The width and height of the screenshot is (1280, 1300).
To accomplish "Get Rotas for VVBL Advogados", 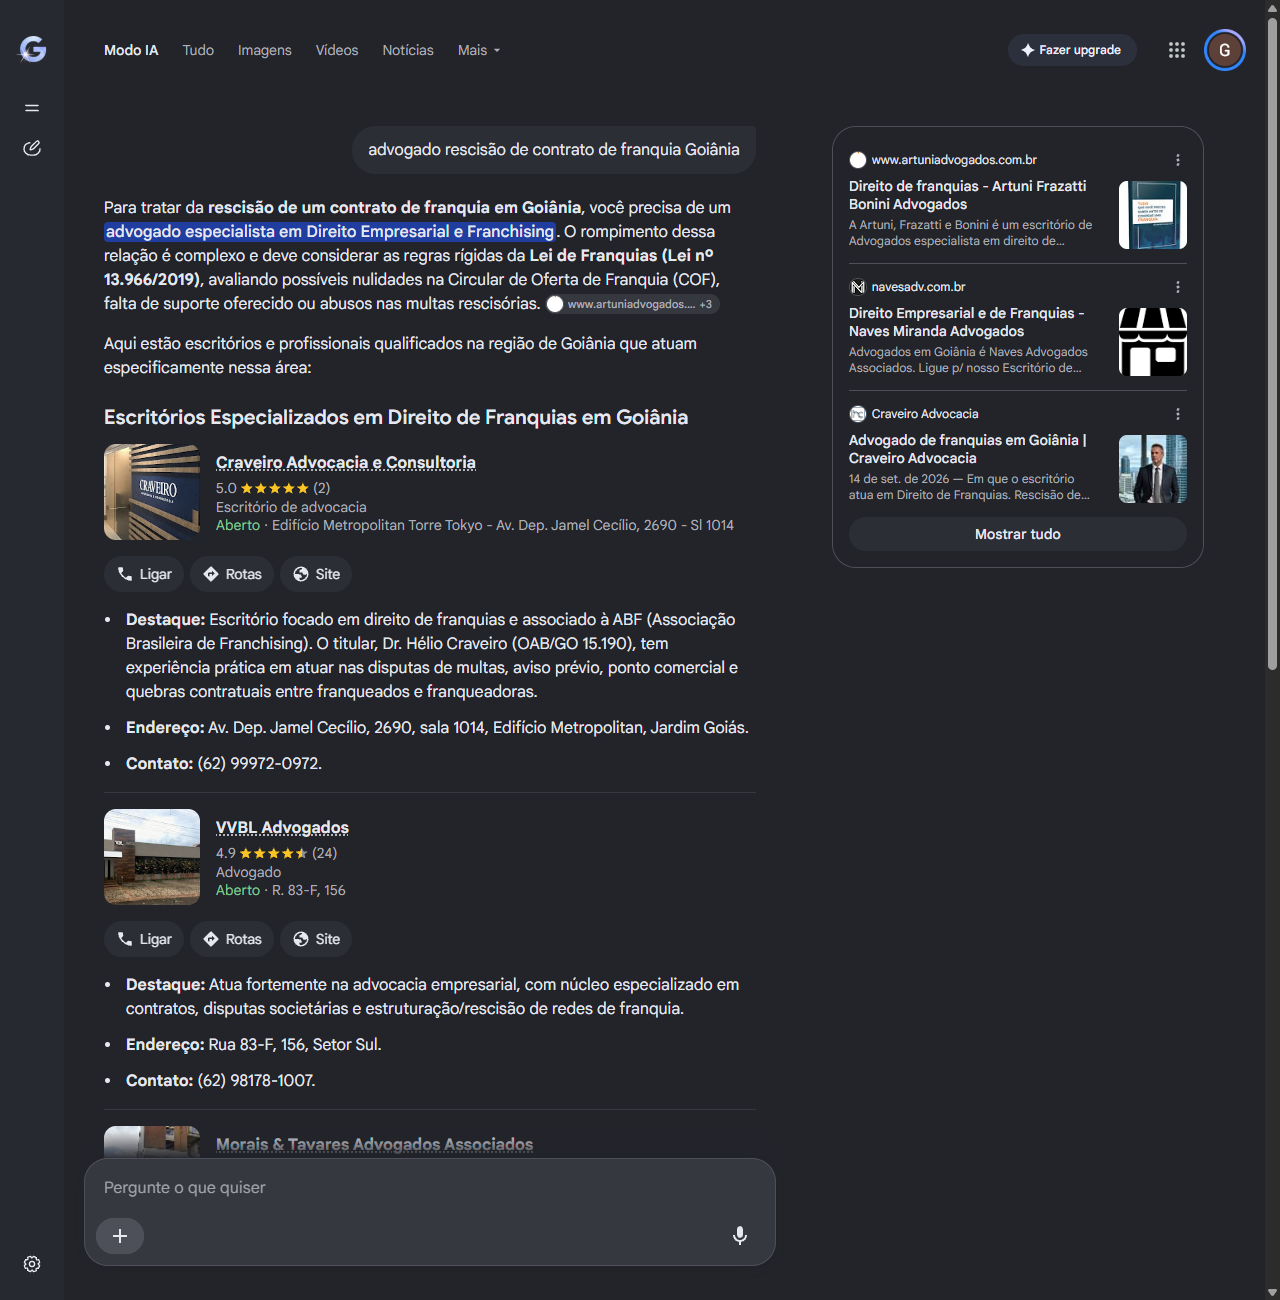I will pyautogui.click(x=232, y=939).
